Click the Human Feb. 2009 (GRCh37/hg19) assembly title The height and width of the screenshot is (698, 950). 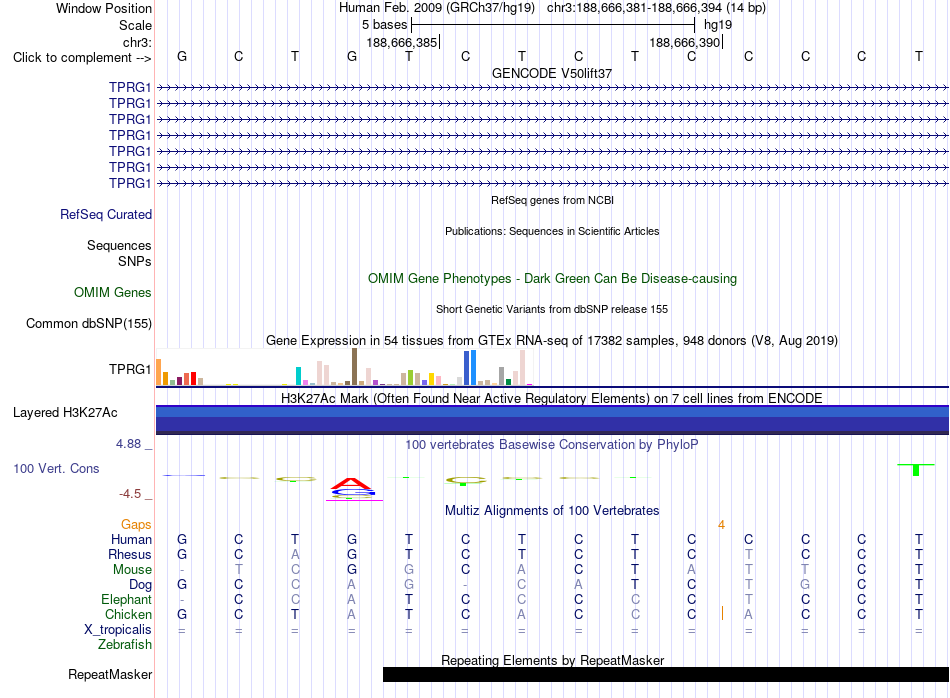(437, 8)
